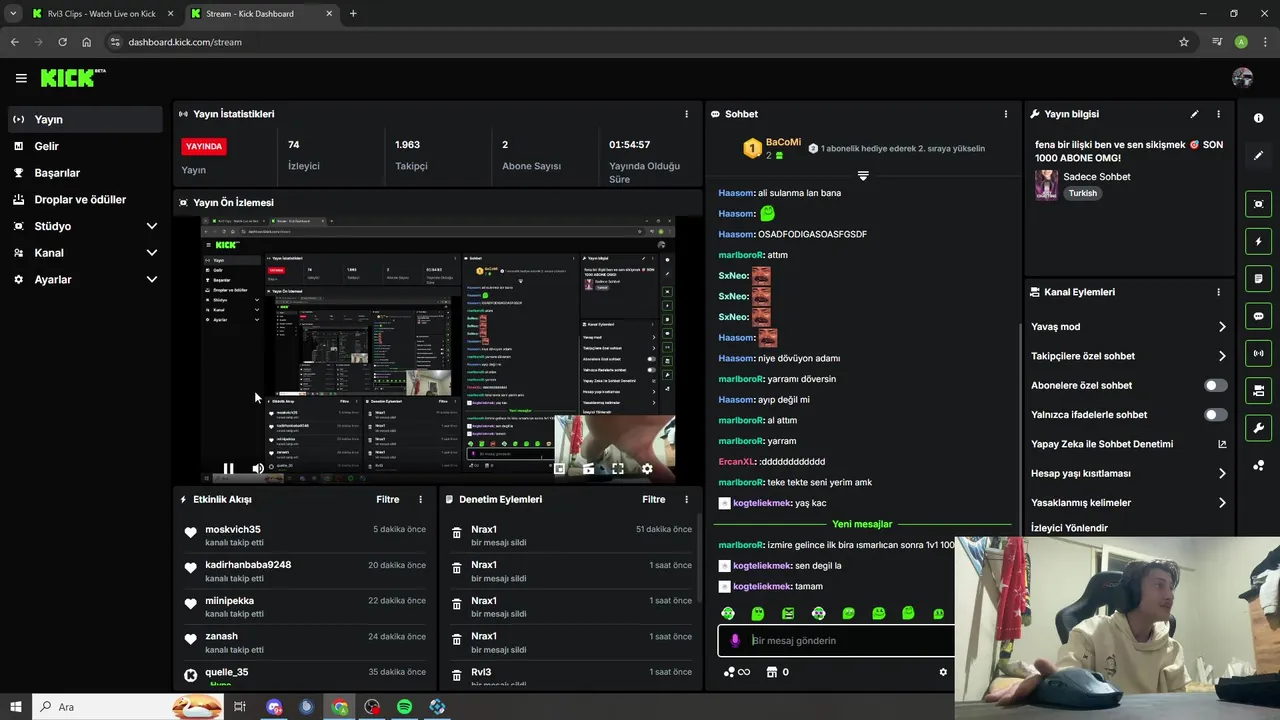Screen dimensions: 1280x720
Task: Expand Takipçilere özel sohbet setting
Action: pyautogui.click(x=1129, y=356)
